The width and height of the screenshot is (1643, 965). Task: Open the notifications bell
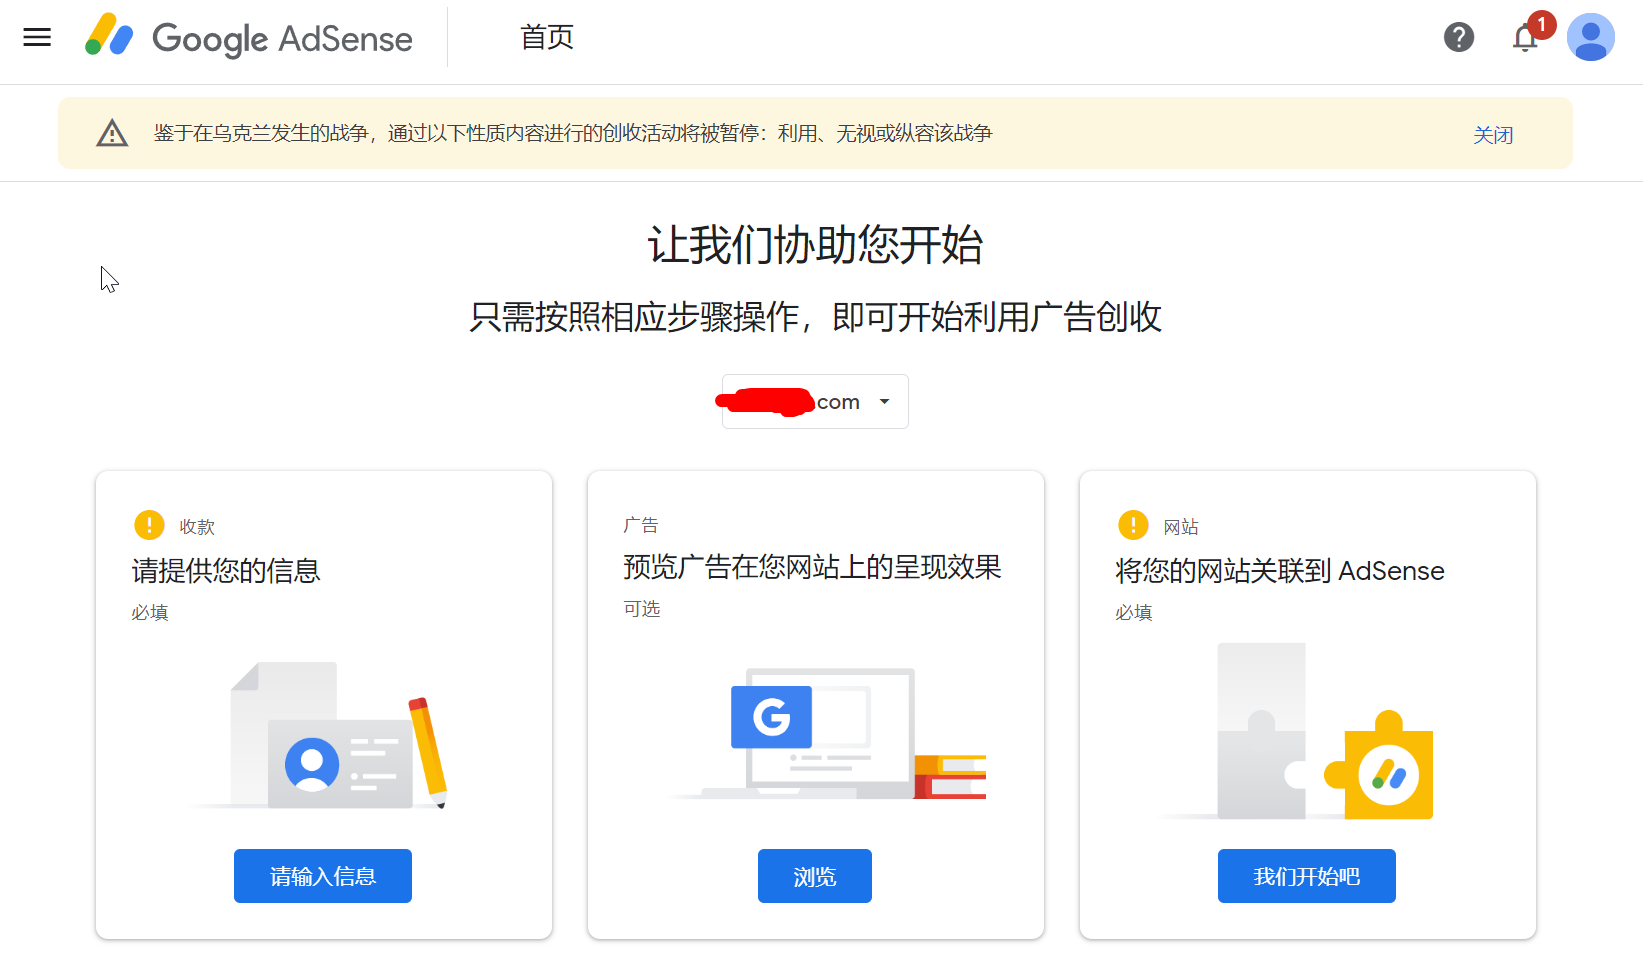pos(1525,38)
